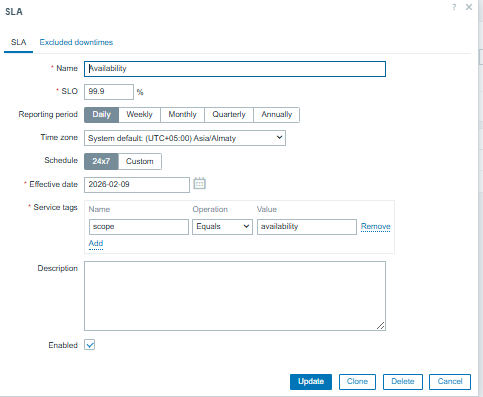Click the Delete button
This screenshot has width=483, height=397.
tap(403, 382)
